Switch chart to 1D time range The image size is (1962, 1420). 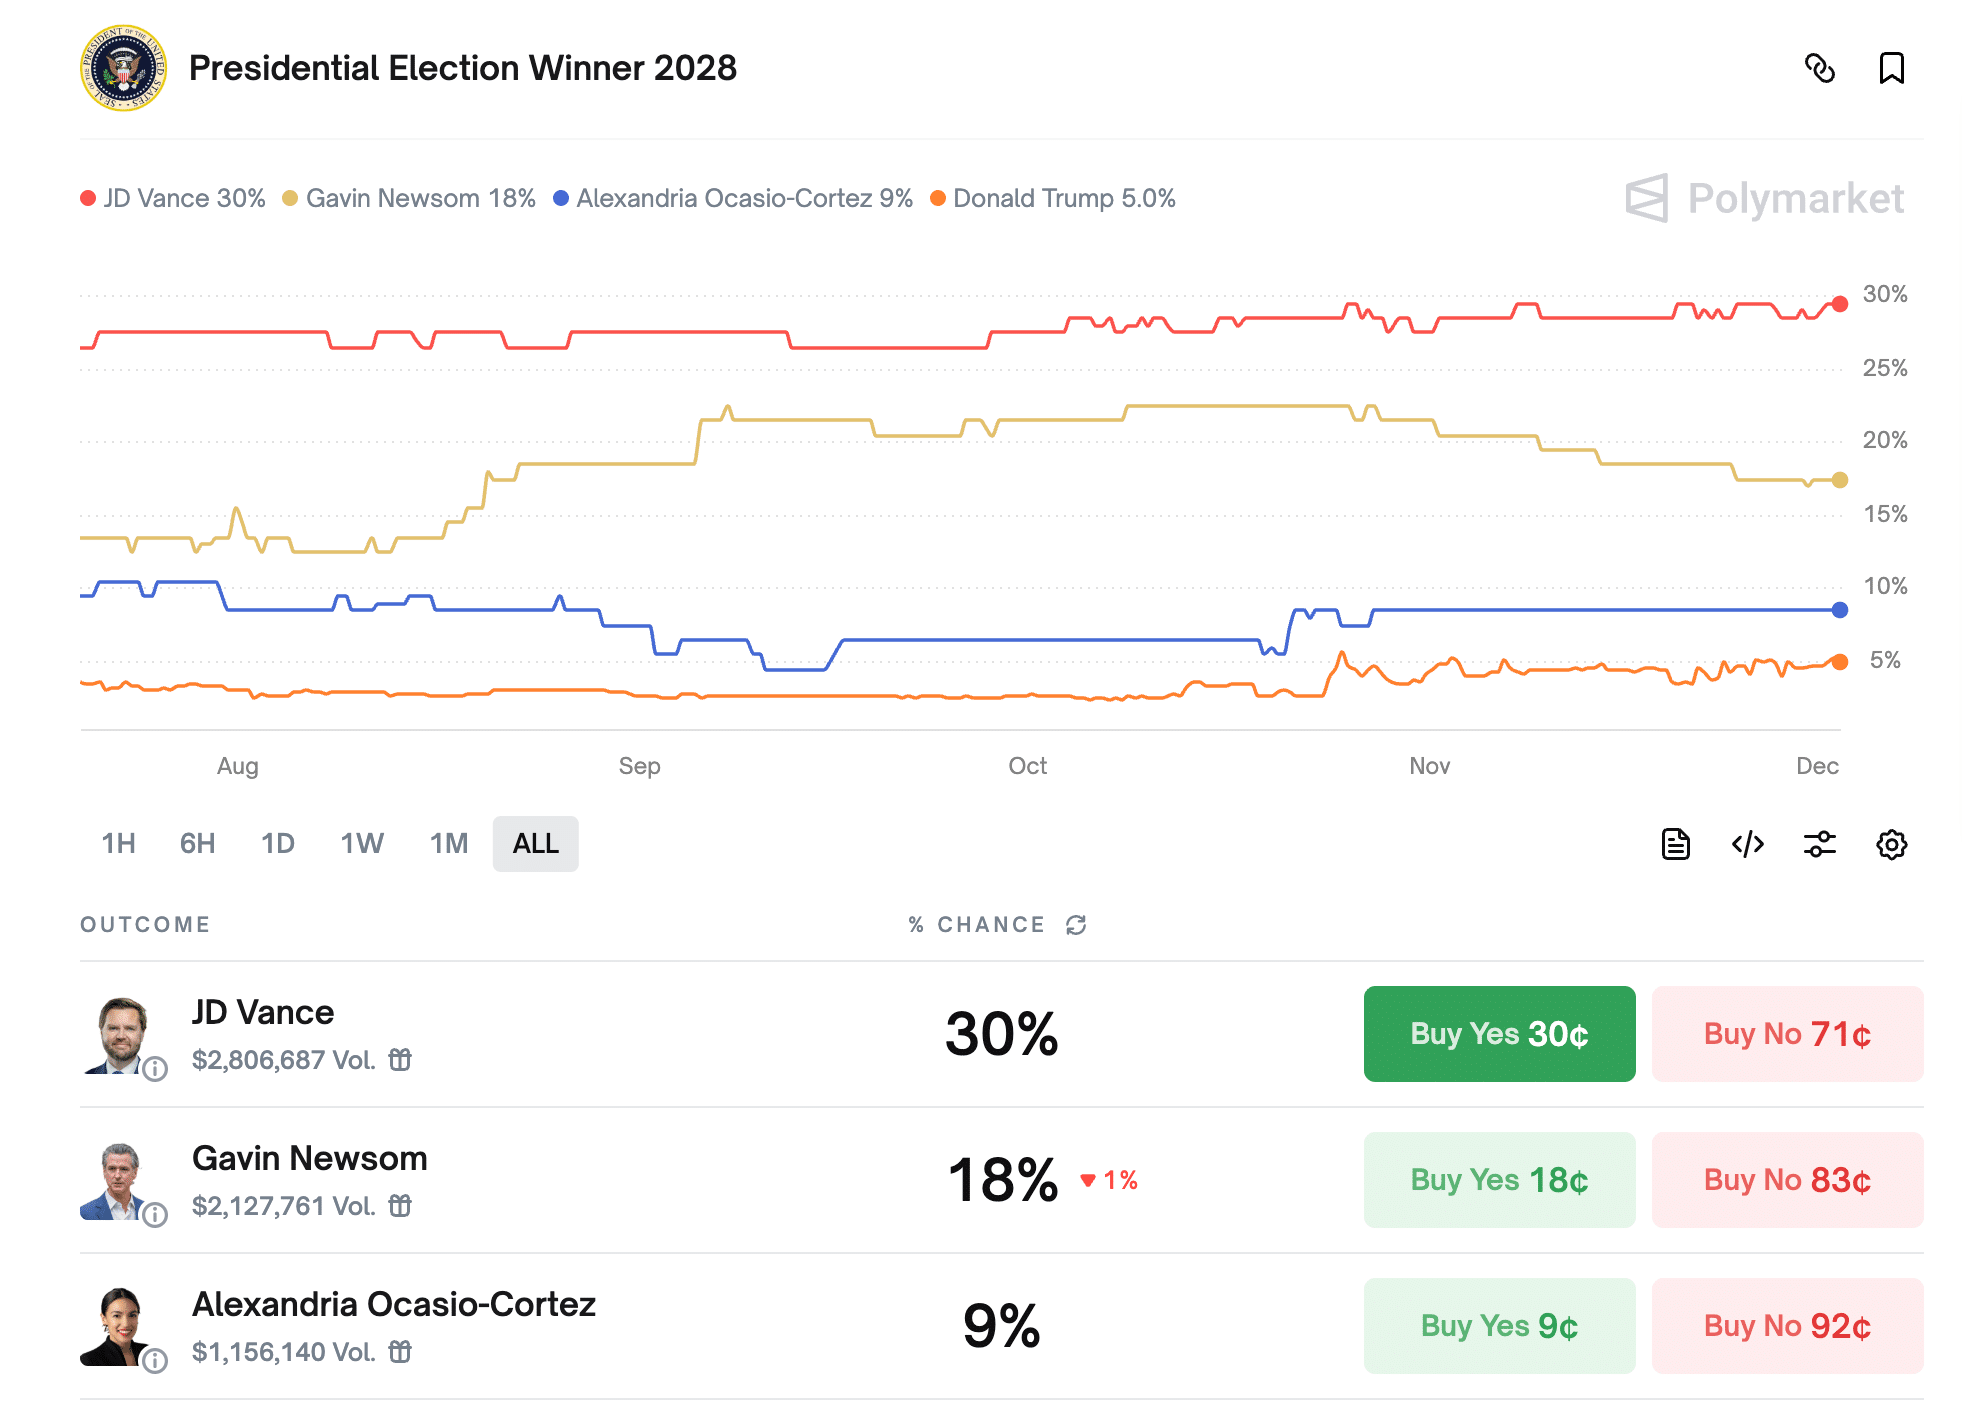[277, 843]
